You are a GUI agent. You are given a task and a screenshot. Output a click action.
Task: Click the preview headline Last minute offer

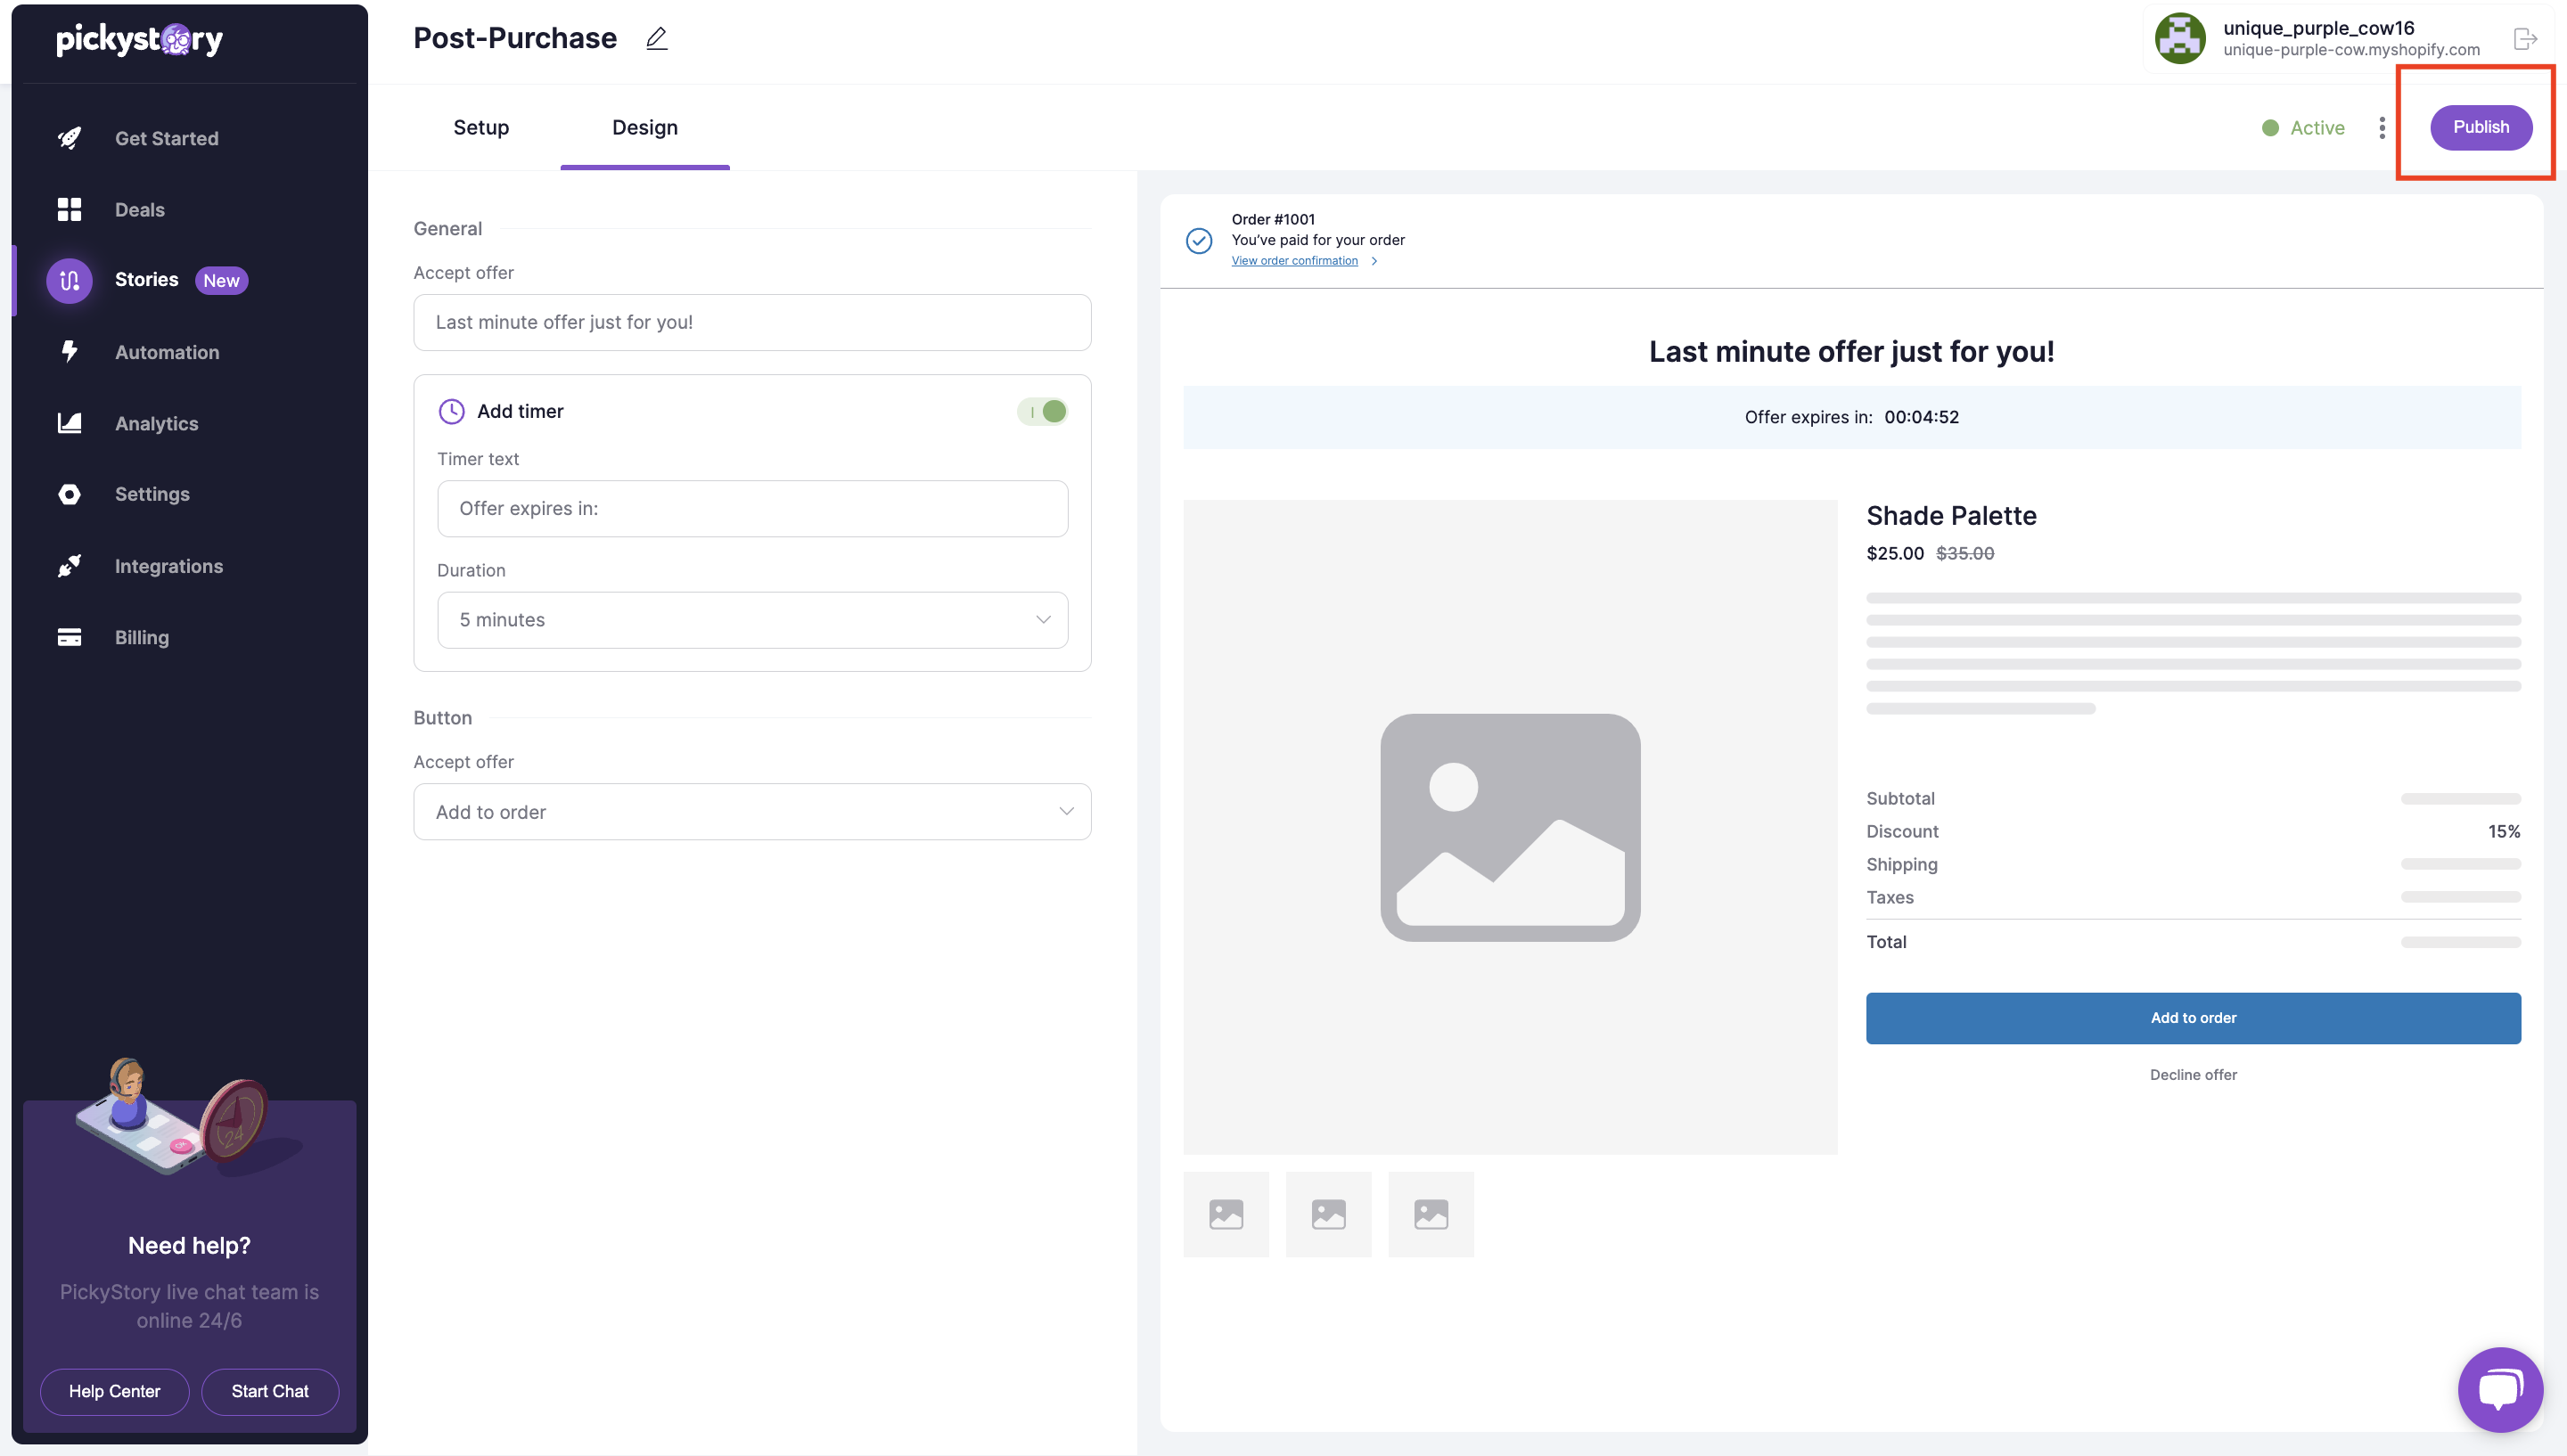pos(1851,351)
